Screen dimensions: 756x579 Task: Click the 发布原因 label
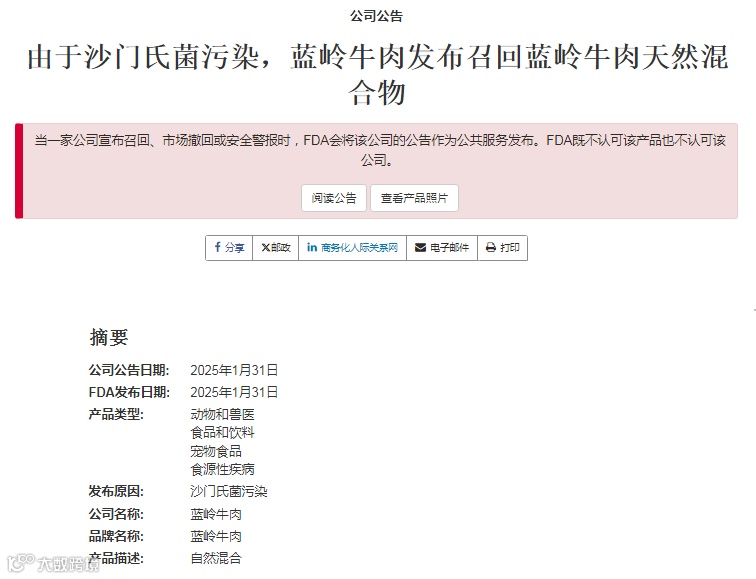[116, 491]
